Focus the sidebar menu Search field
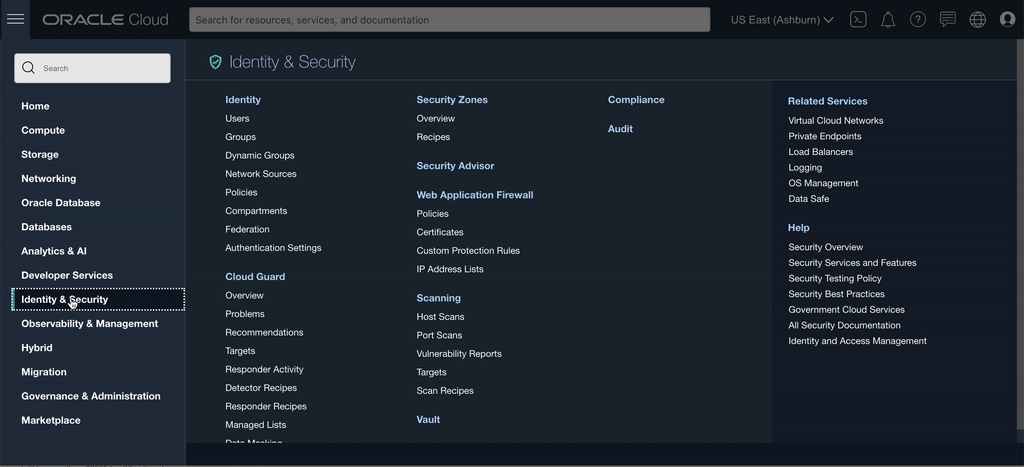1024x467 pixels. click(92, 68)
